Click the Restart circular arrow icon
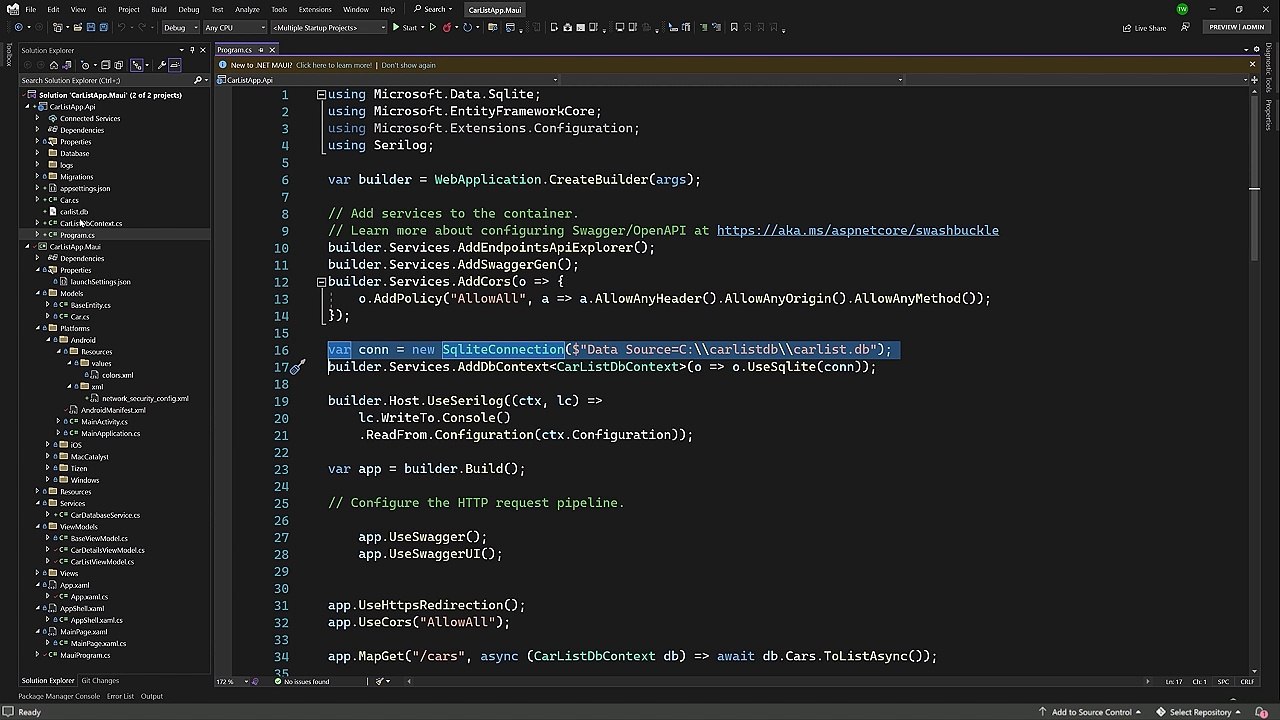Viewport: 1280px width, 720px height. click(467, 27)
